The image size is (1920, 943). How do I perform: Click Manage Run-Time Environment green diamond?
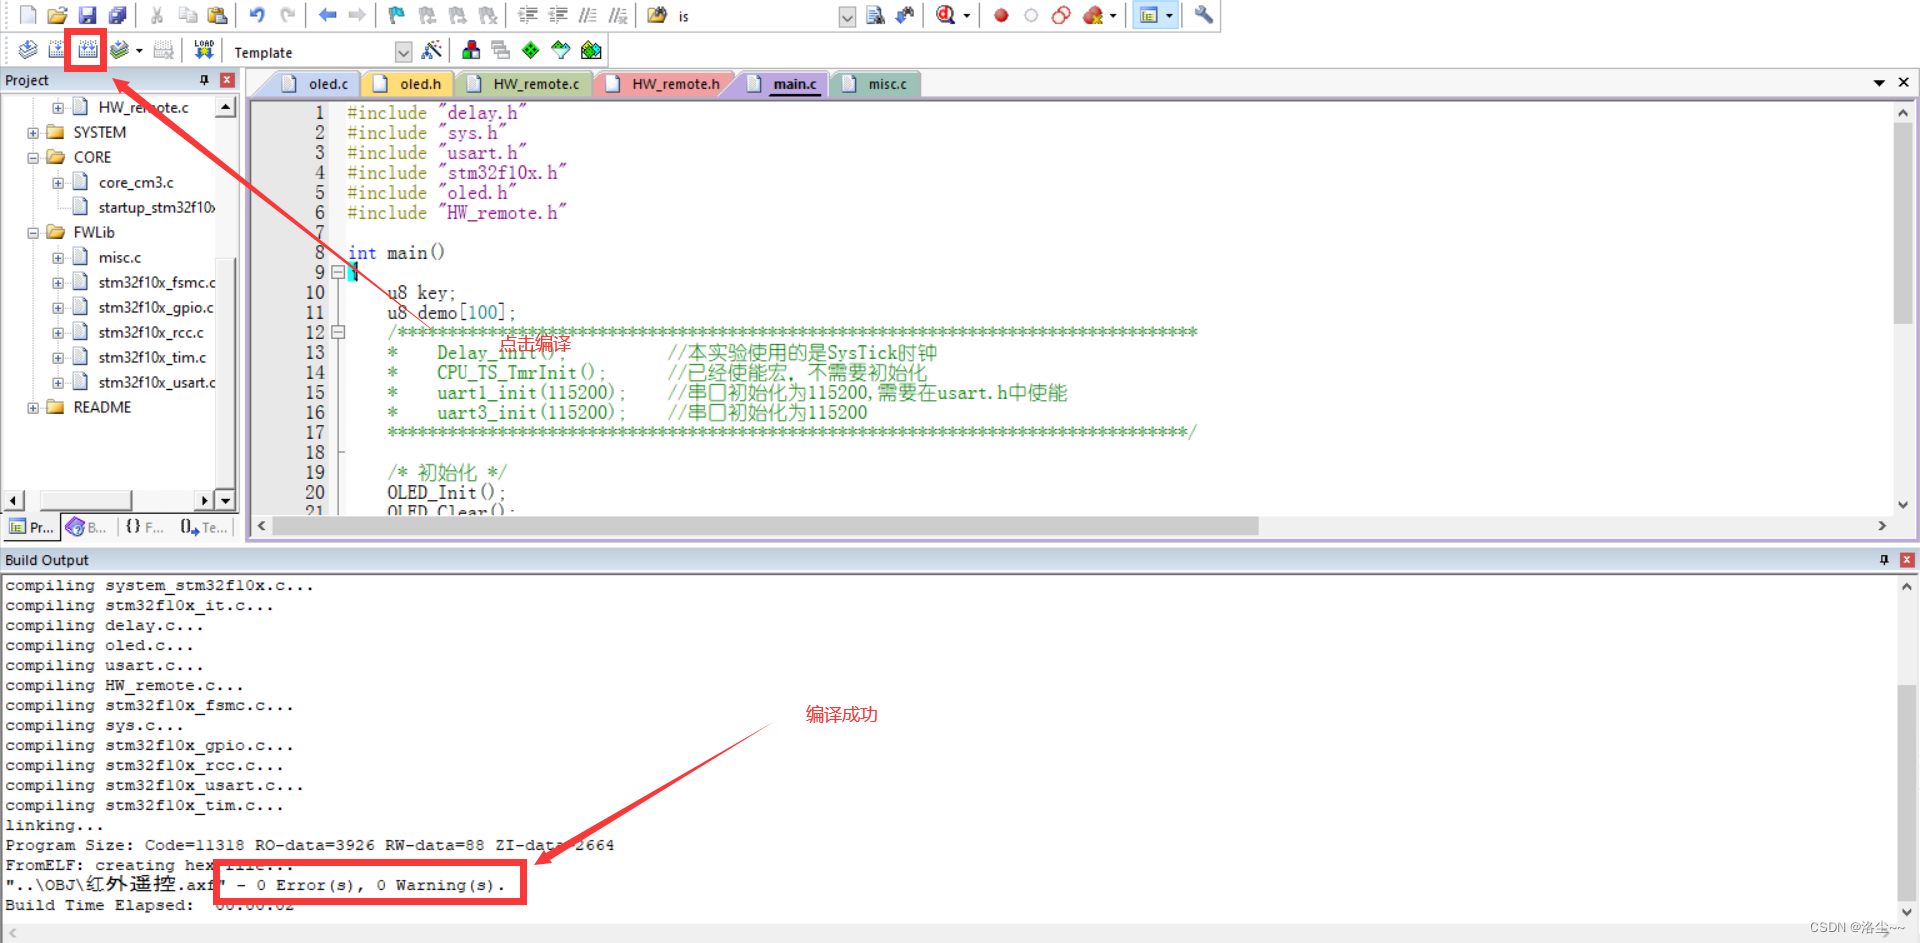coord(531,50)
